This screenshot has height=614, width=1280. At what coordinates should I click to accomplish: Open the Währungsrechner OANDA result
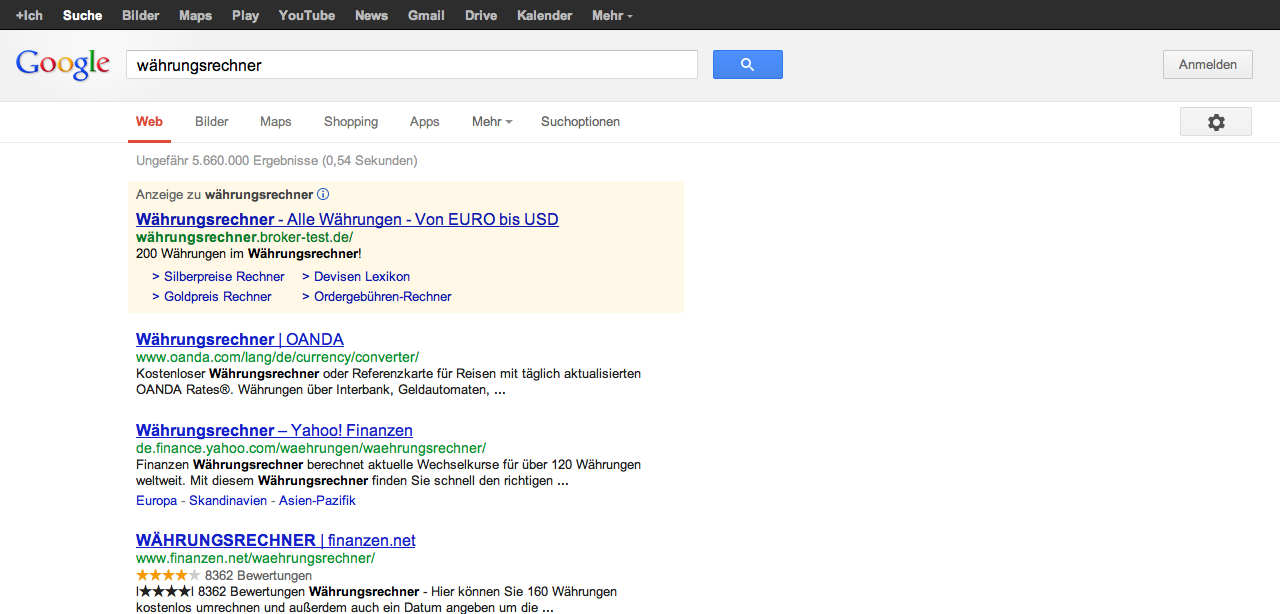(240, 339)
